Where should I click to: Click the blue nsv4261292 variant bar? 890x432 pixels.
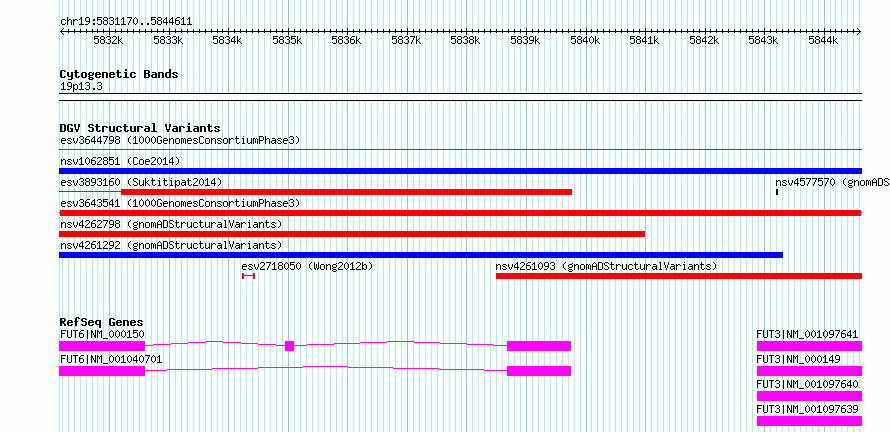pos(421,255)
